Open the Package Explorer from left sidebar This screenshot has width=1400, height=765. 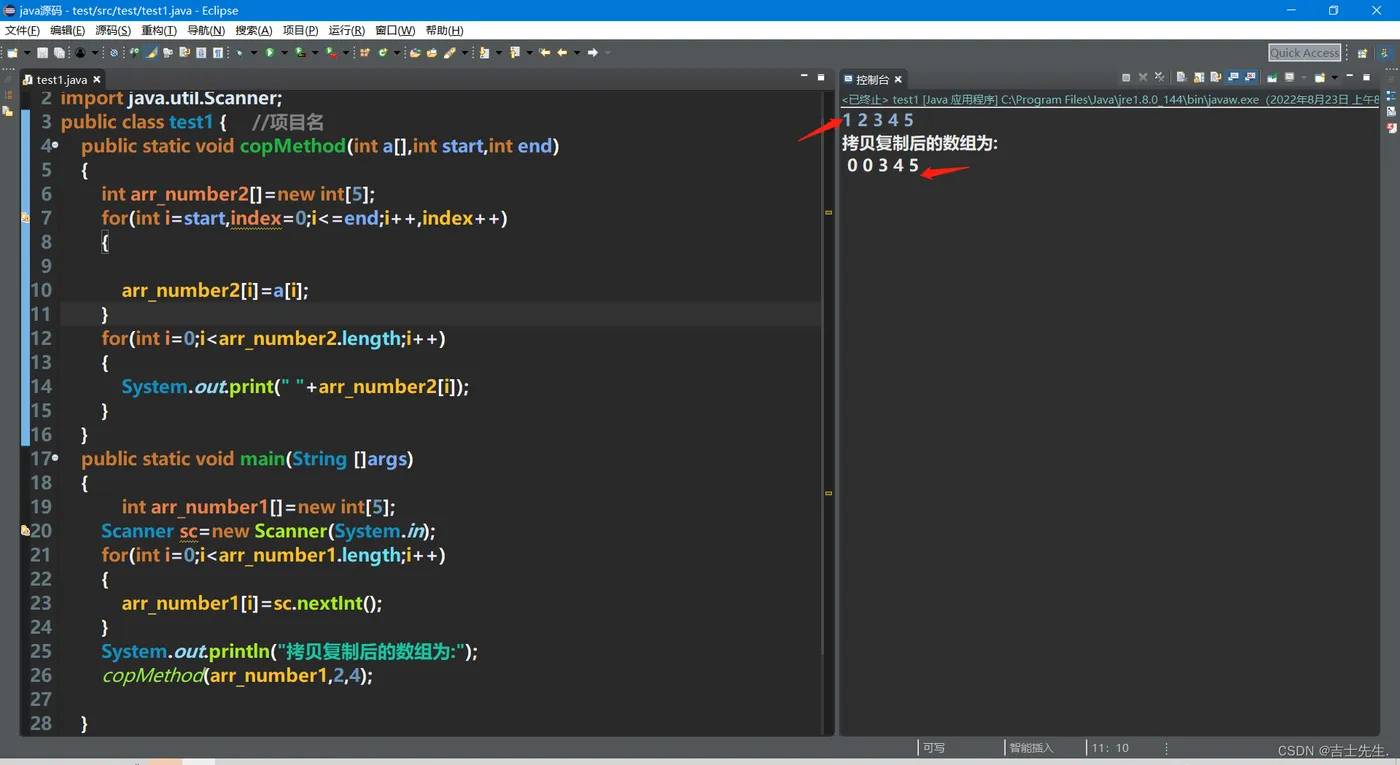[8, 111]
